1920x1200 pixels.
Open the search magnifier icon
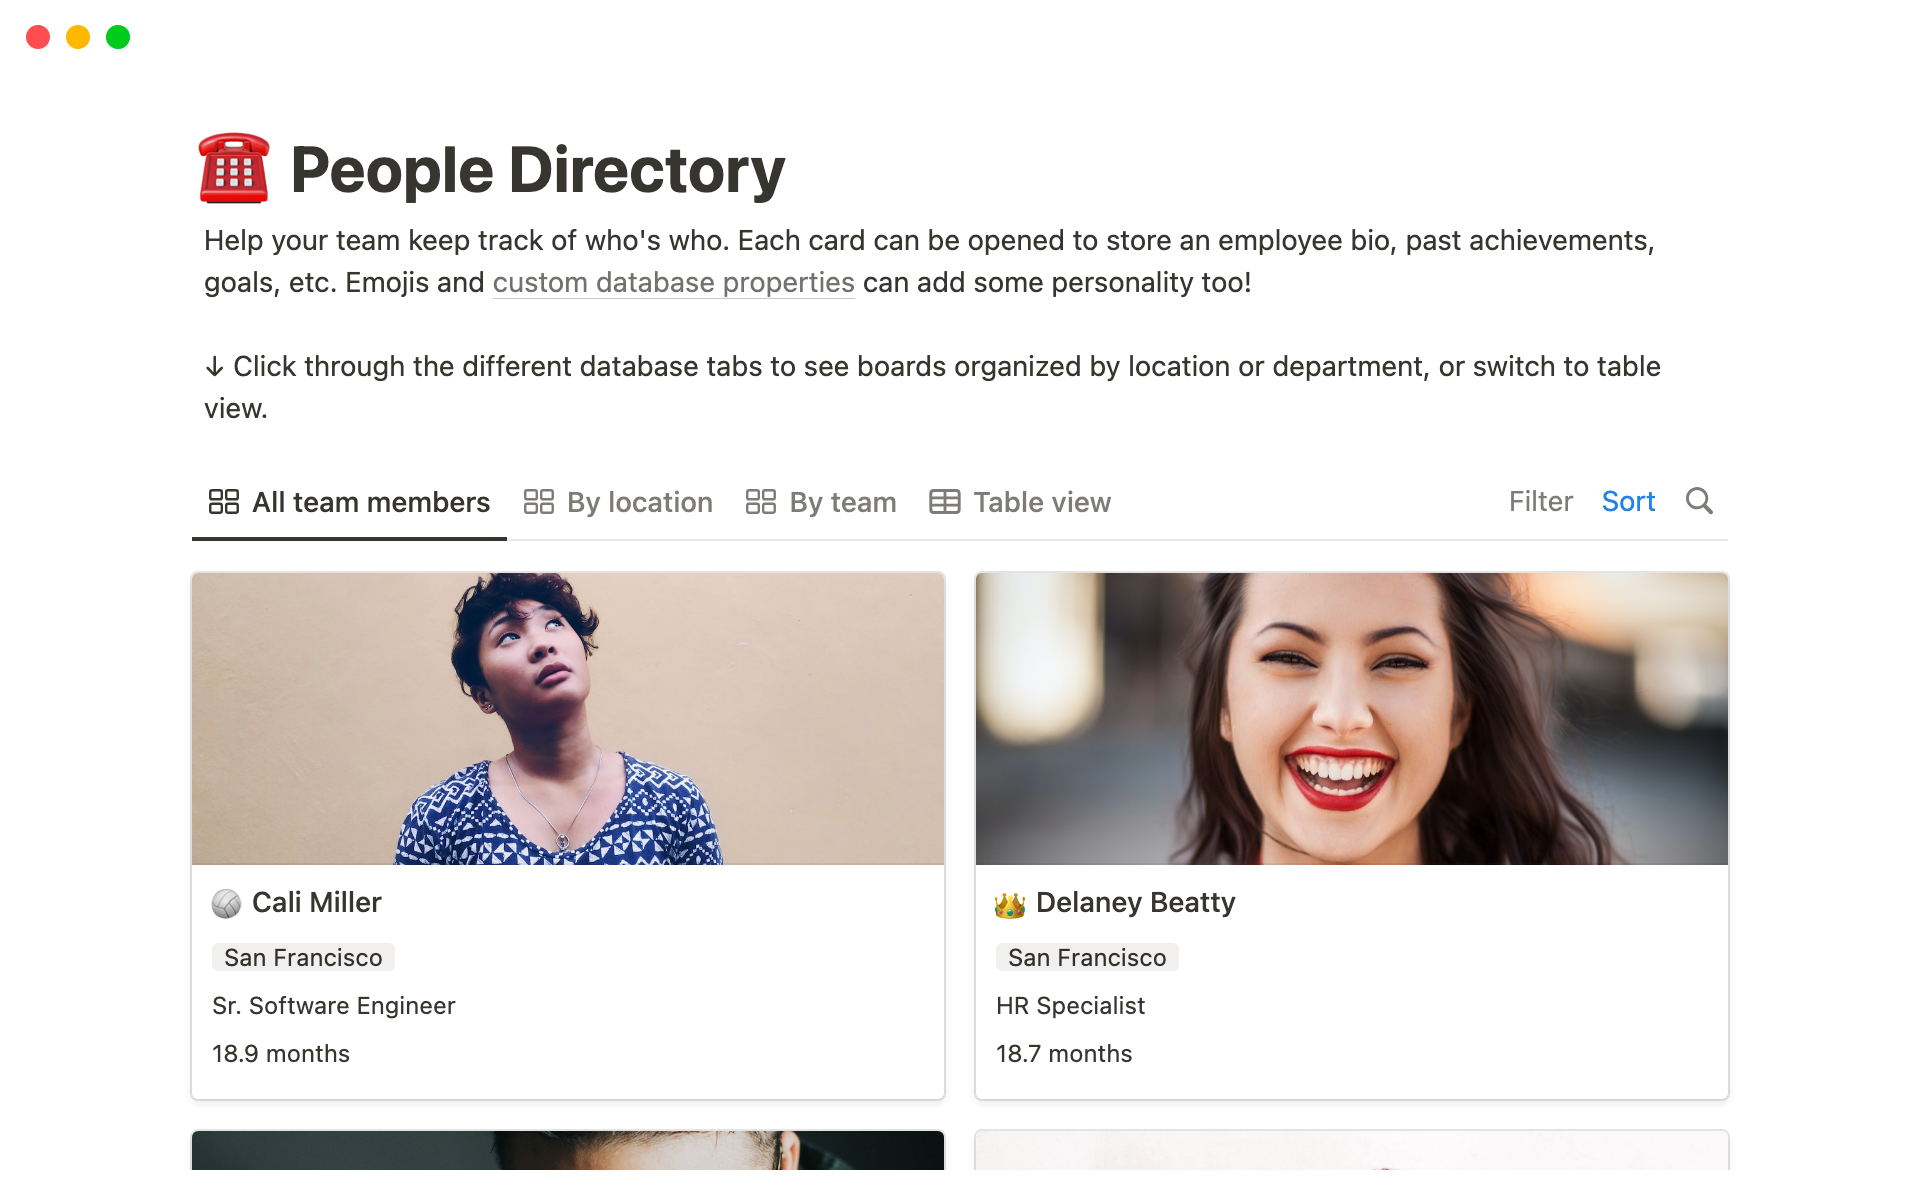coord(1699,501)
